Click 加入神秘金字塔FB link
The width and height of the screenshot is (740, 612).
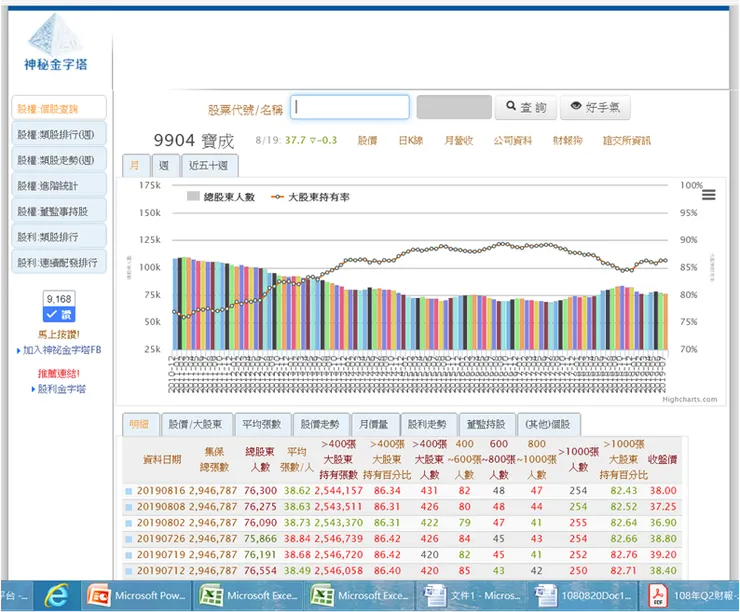[62, 350]
